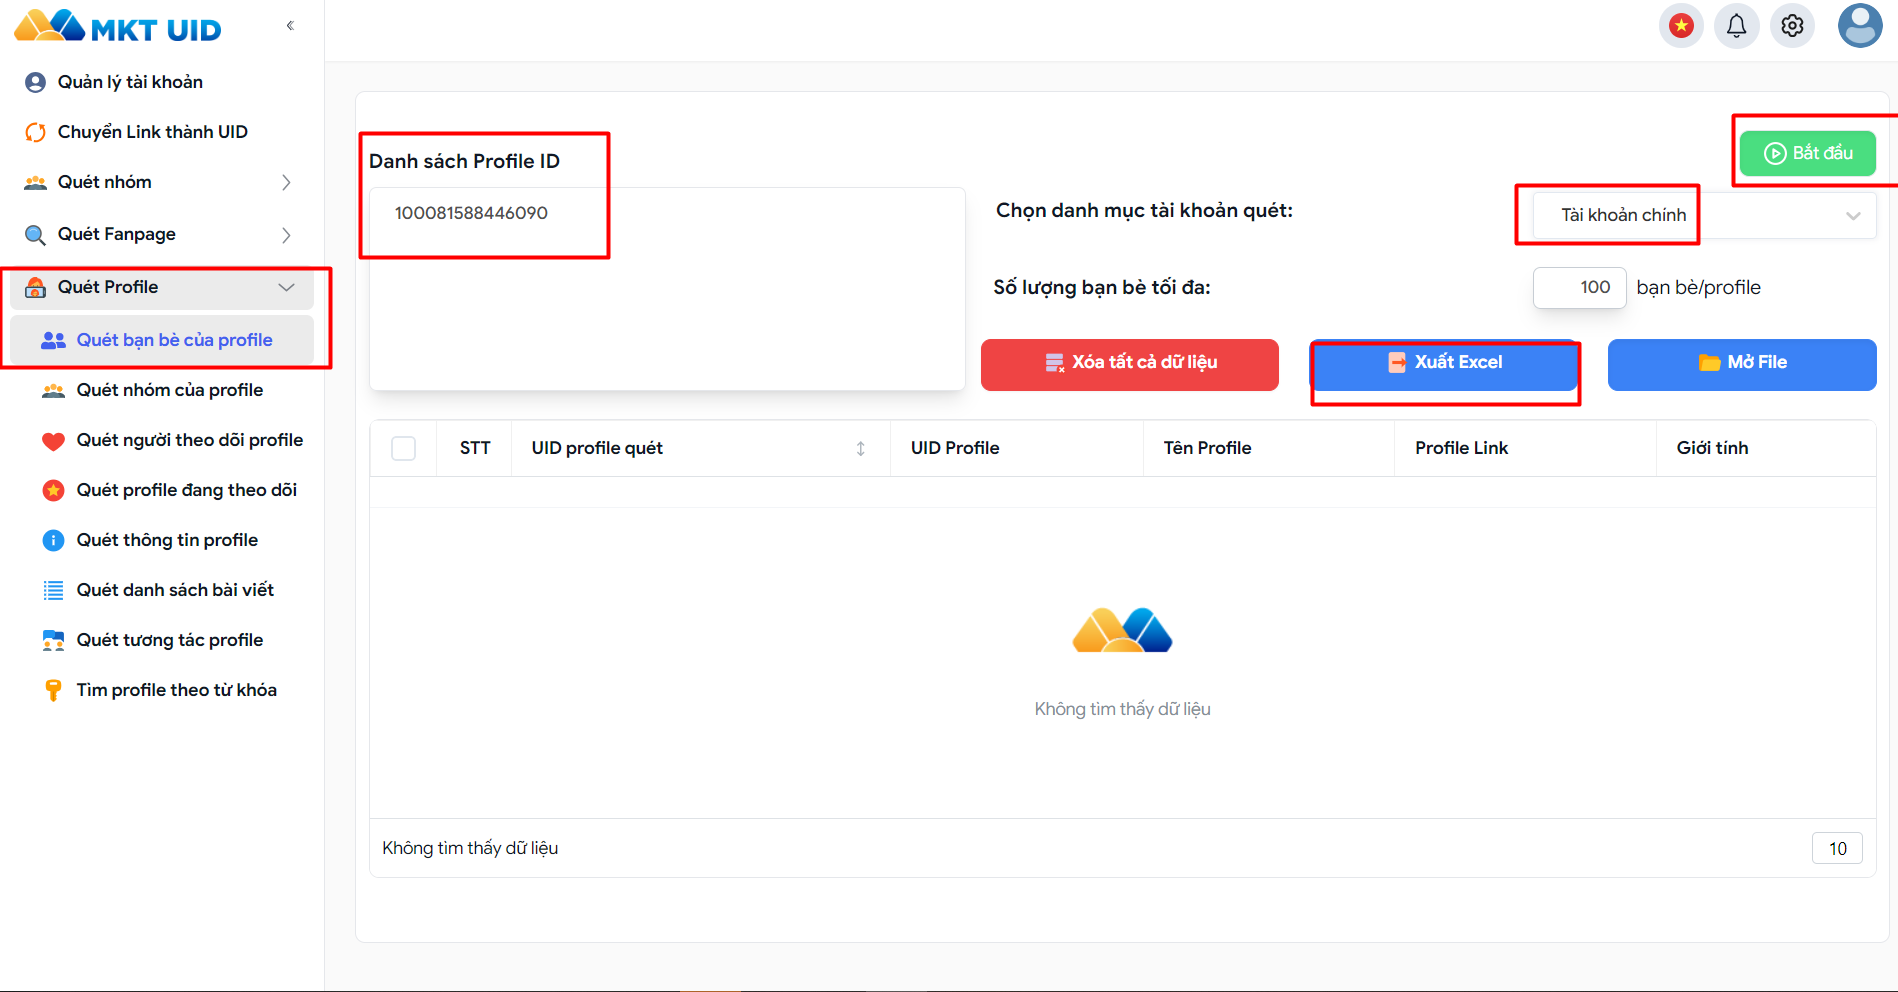Click the notification bell icon

click(x=1737, y=26)
